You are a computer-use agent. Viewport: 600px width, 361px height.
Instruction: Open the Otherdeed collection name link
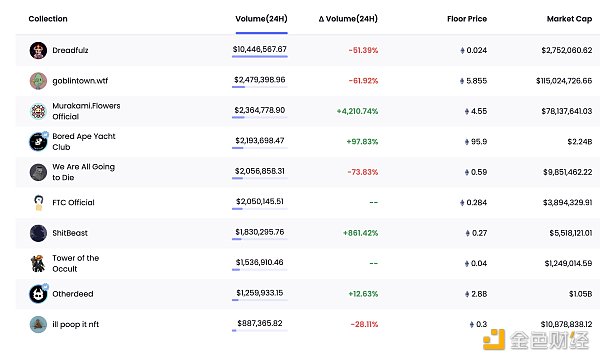[x=73, y=294]
